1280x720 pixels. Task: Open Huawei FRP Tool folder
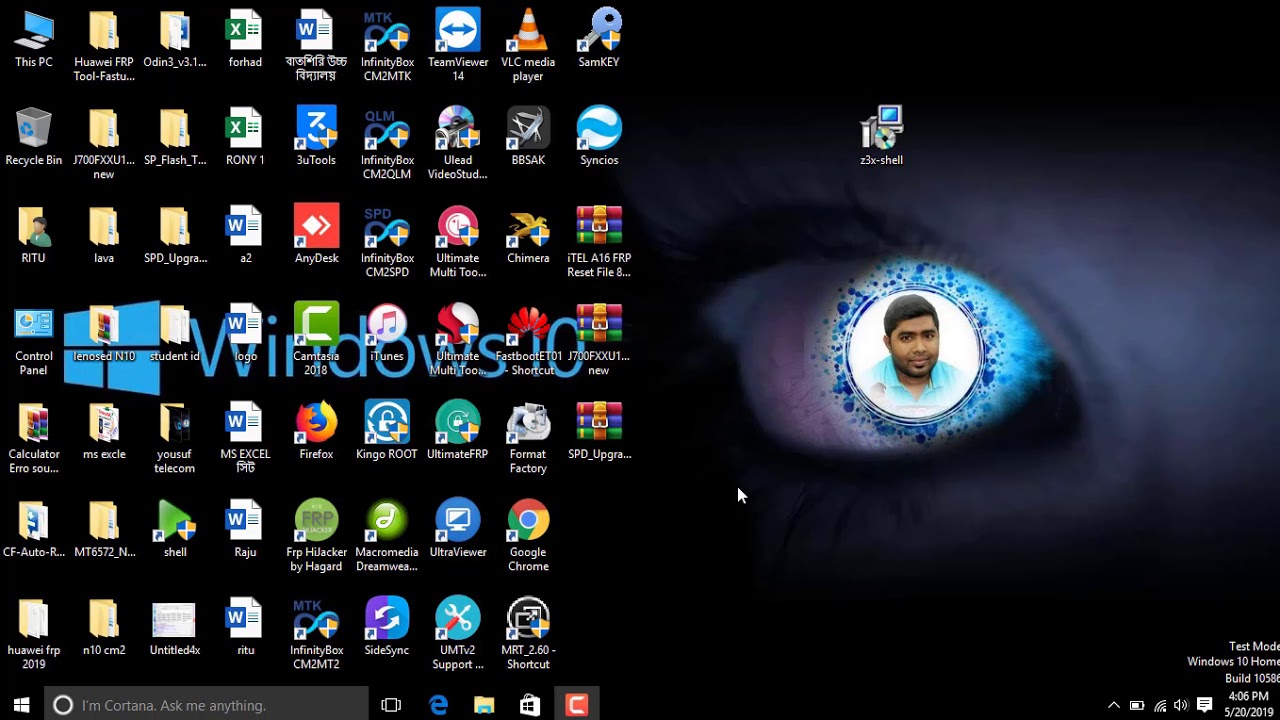click(x=104, y=45)
